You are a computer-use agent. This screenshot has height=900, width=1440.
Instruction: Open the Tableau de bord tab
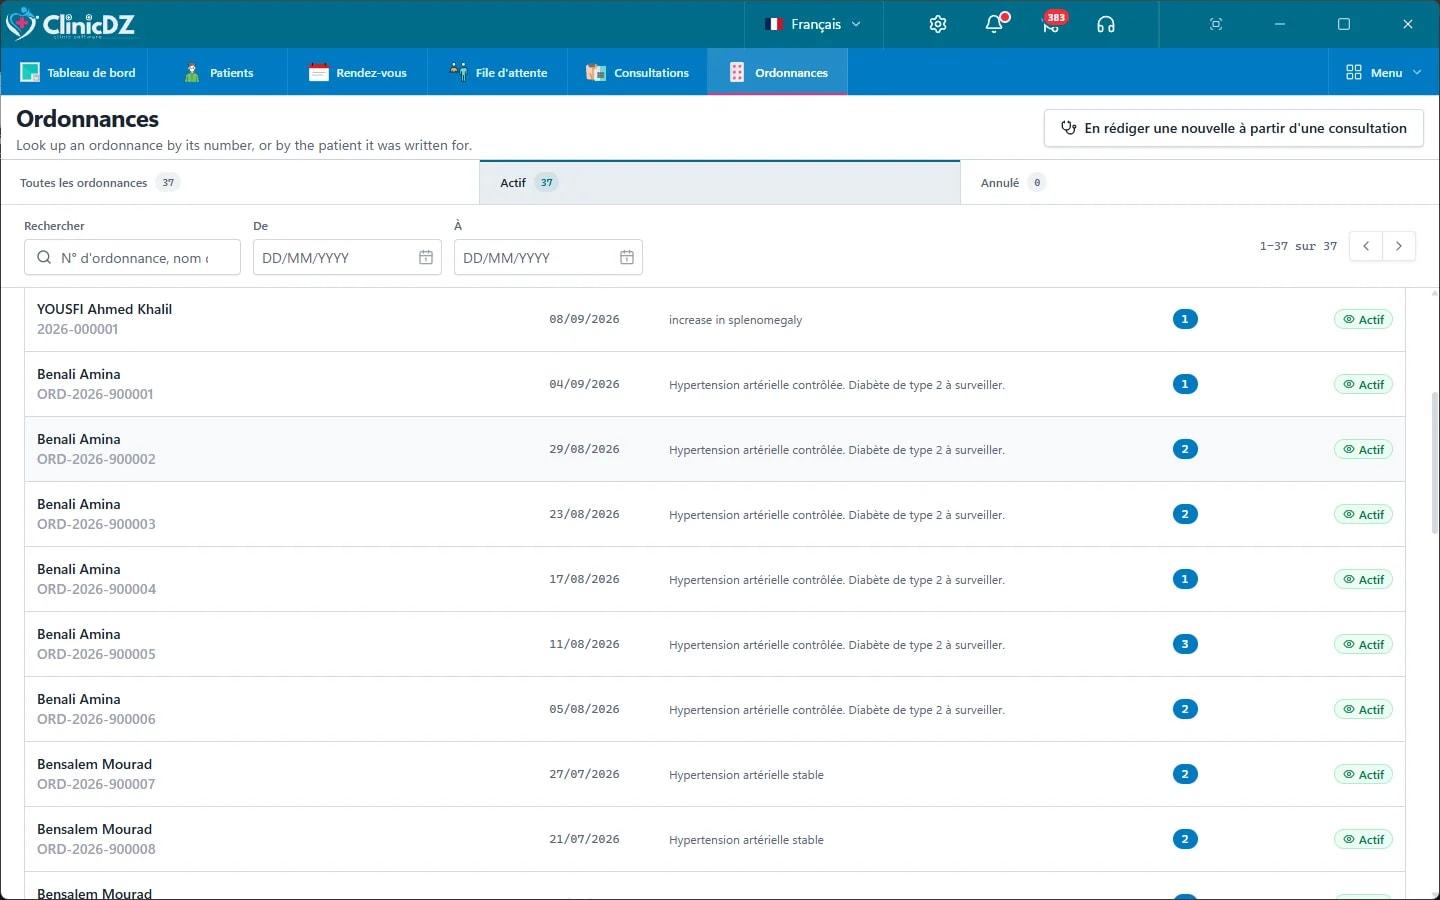(78, 72)
